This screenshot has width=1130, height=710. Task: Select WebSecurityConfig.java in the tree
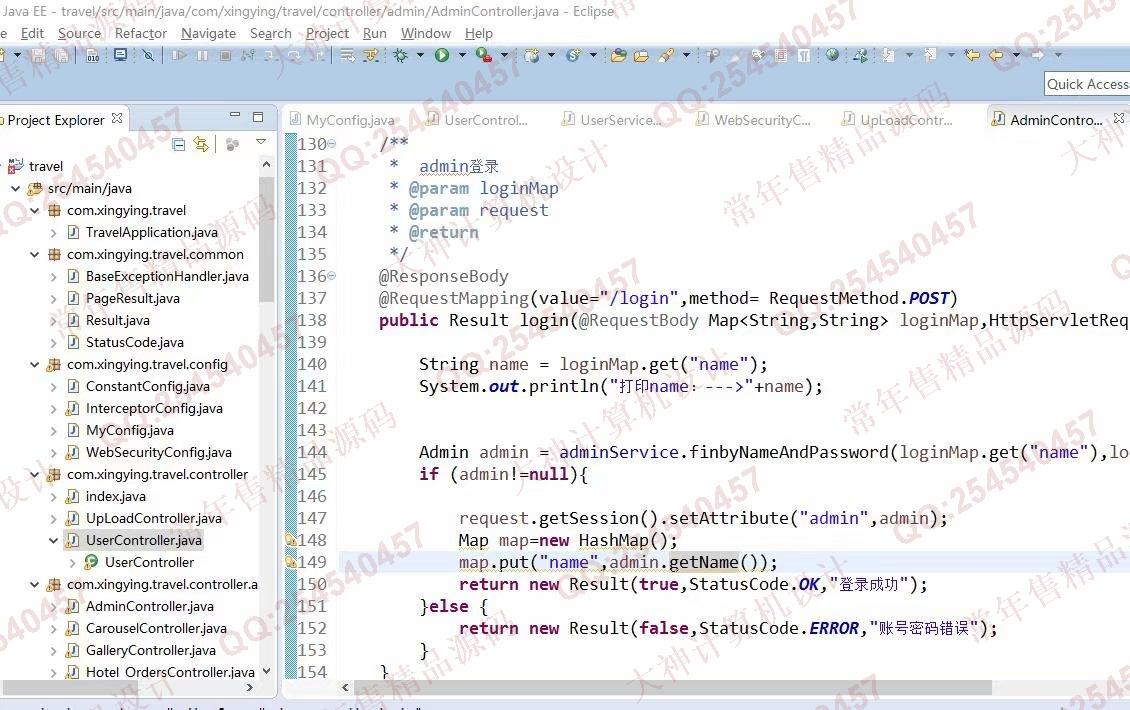coord(159,453)
